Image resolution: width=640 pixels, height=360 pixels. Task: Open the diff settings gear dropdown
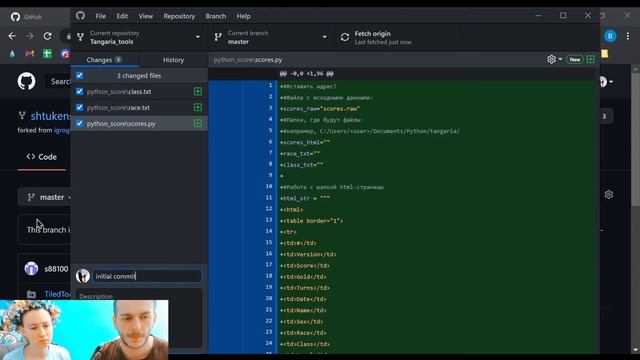[554, 60]
